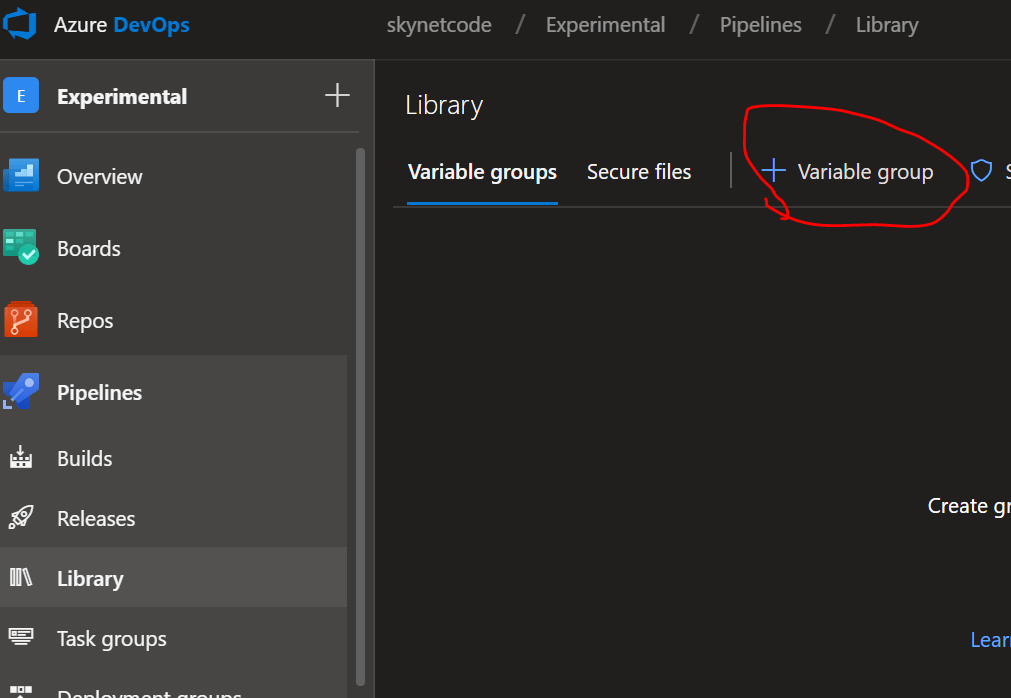
Task: Select the Releases rocket icon
Action: (x=20, y=518)
